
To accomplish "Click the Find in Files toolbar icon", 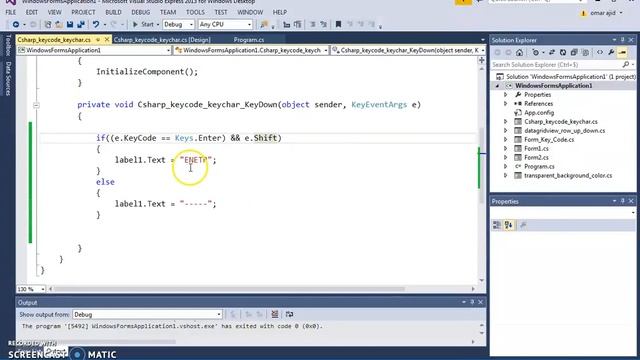I will (264, 24).
